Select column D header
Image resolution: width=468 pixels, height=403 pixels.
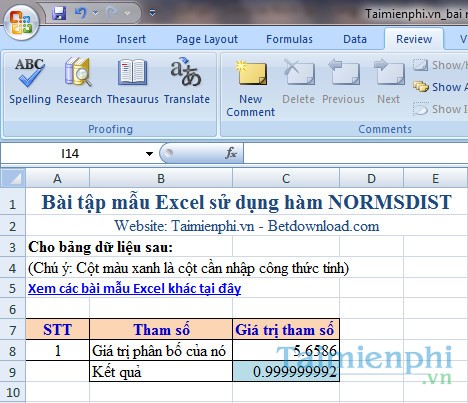[x=371, y=178]
